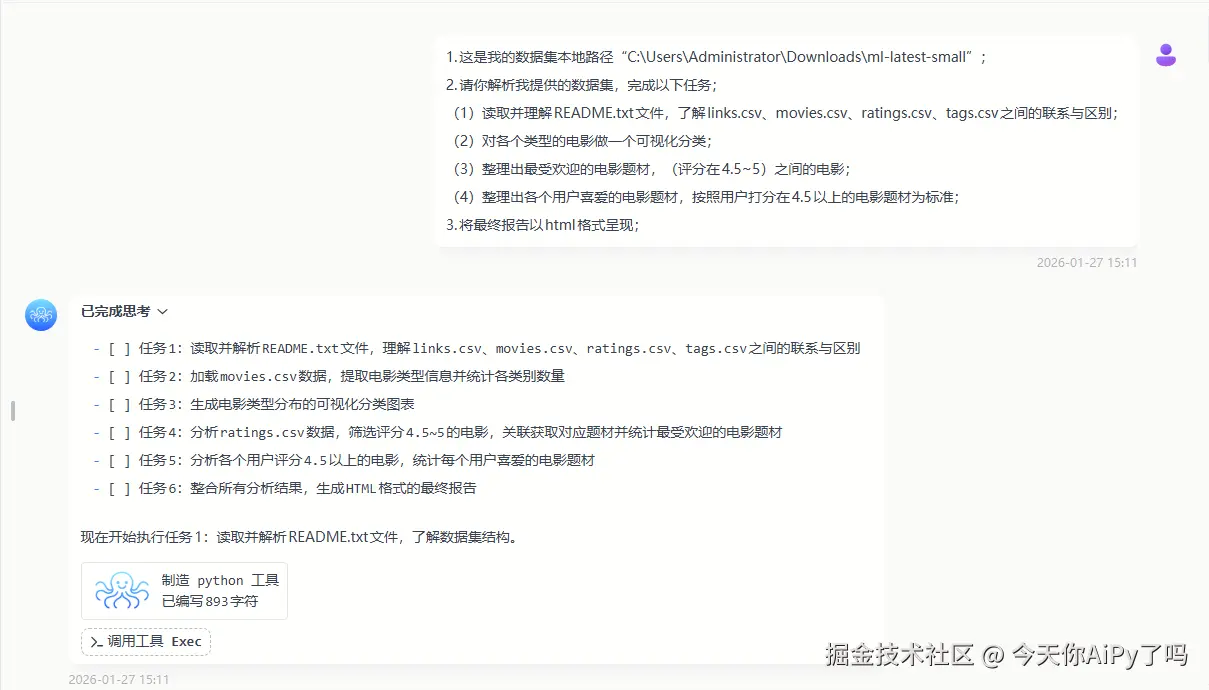
Task: Click the terminal icon in Exec button
Action: (97, 642)
